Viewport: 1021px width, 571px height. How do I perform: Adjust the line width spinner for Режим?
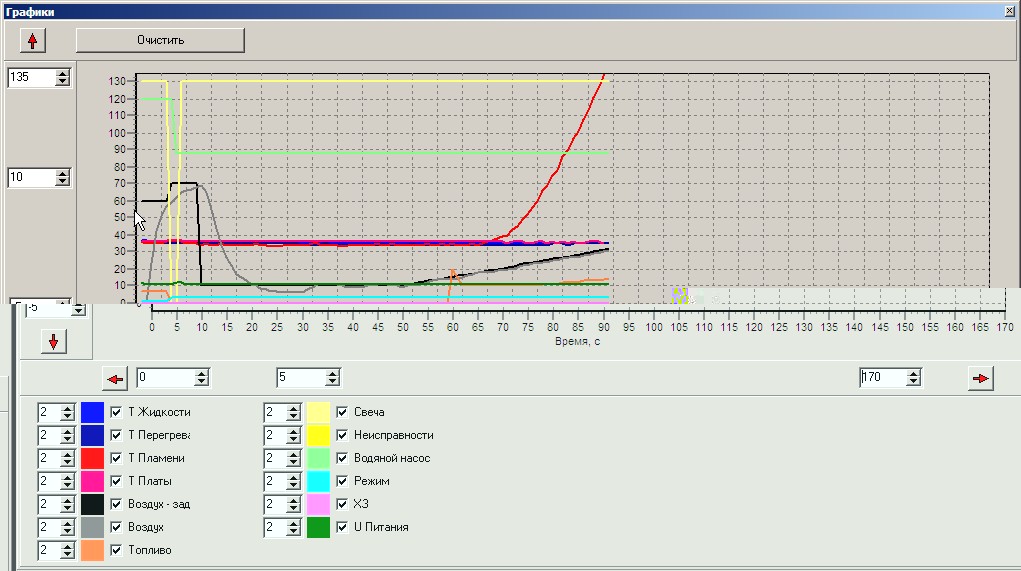[293, 481]
